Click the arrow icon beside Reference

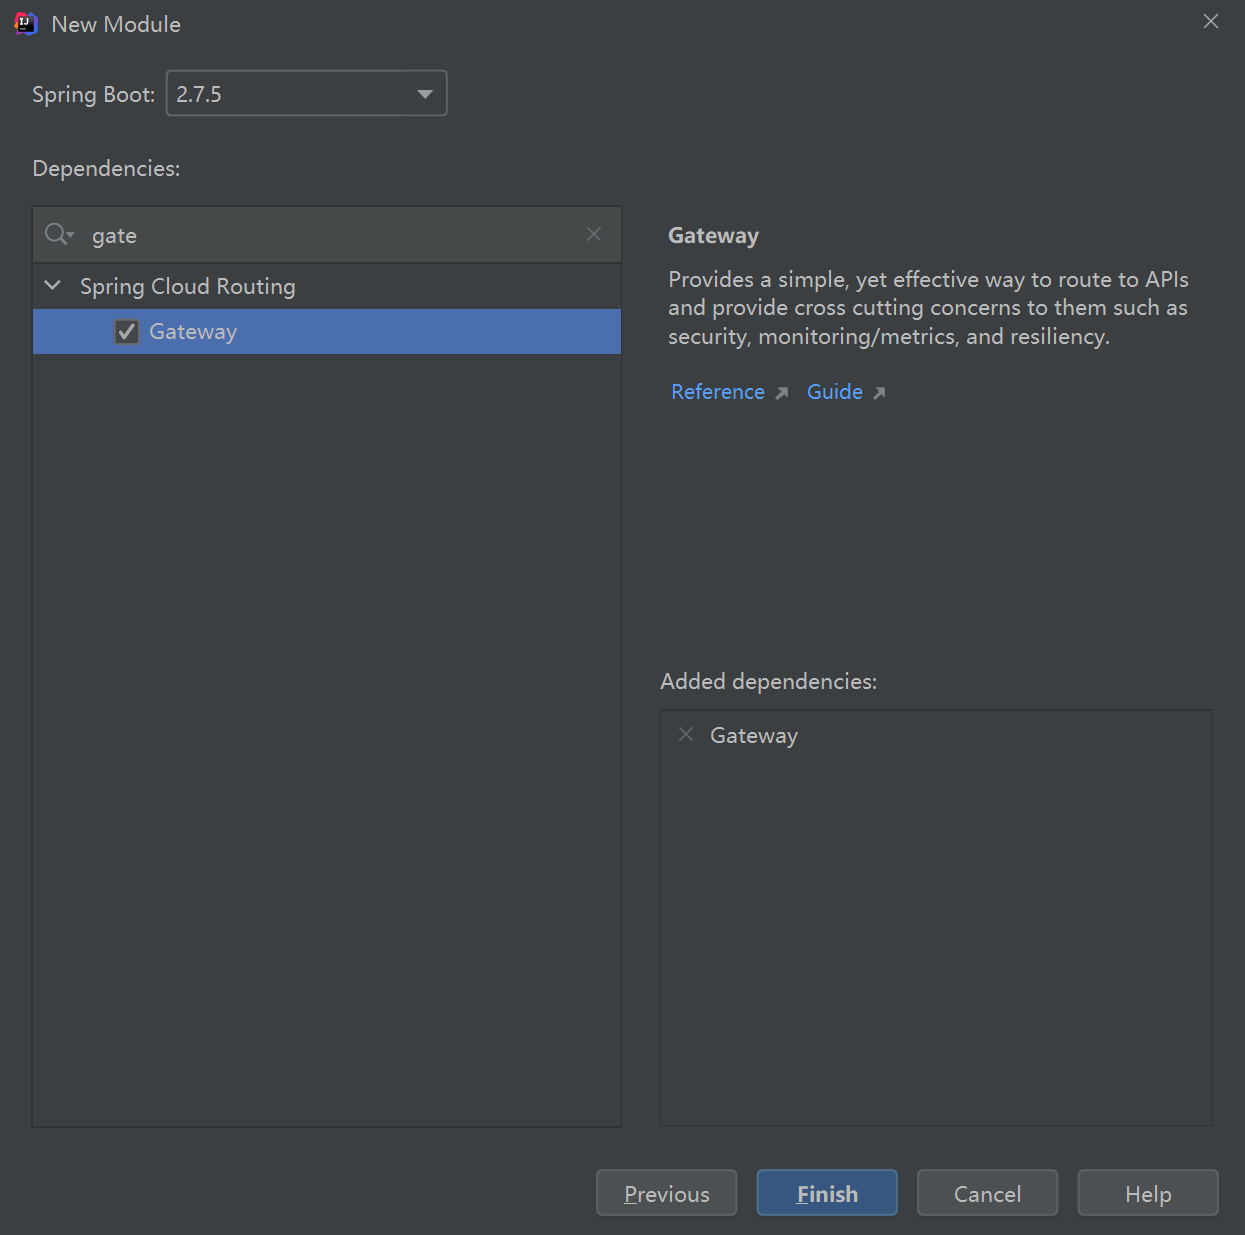(x=782, y=393)
